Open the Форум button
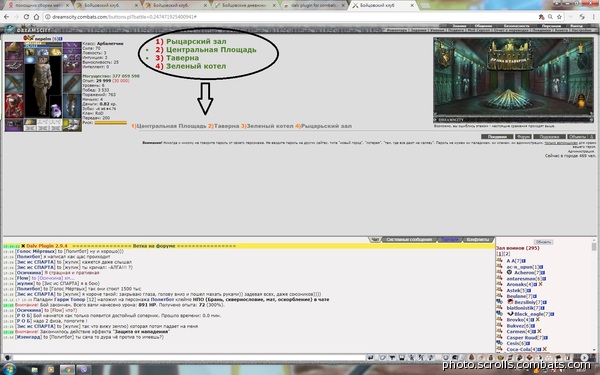This screenshot has height=375, width=600. 523,137
